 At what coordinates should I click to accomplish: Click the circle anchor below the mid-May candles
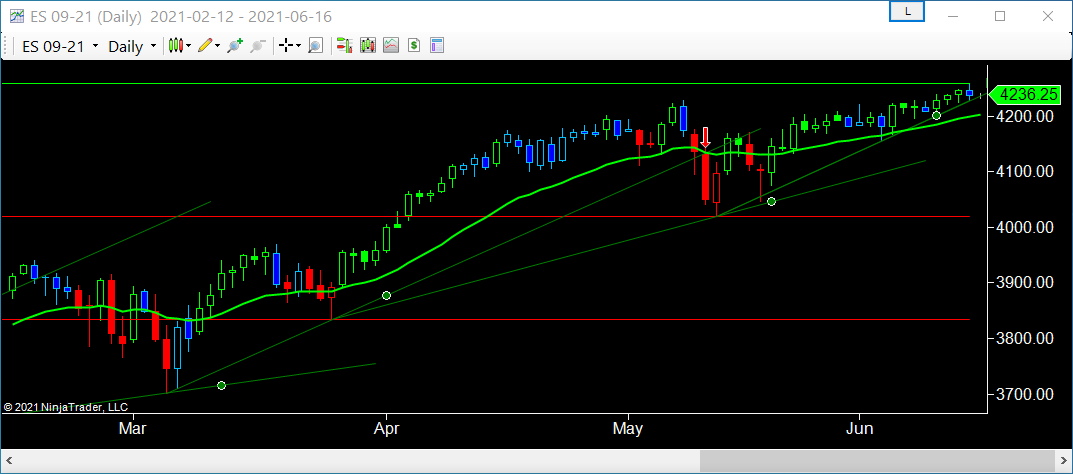tap(771, 201)
